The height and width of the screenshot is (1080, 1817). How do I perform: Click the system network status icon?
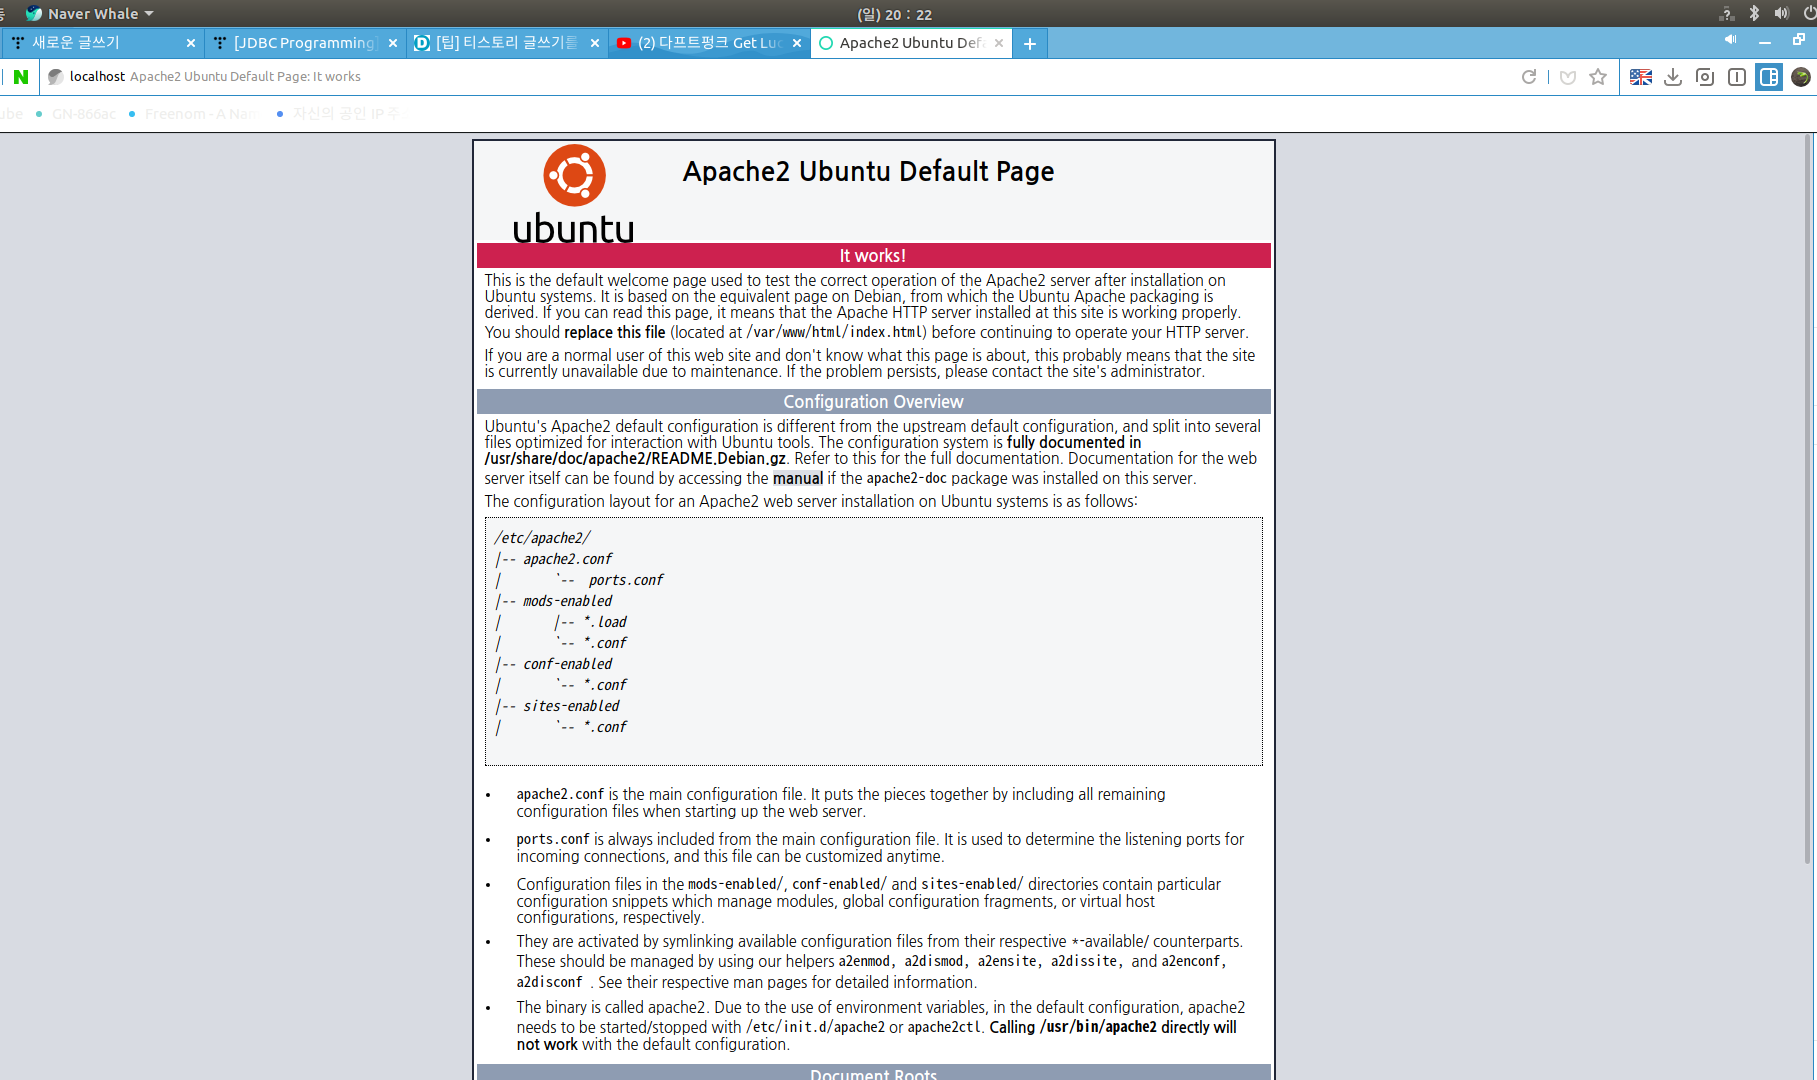pyautogui.click(x=1726, y=14)
